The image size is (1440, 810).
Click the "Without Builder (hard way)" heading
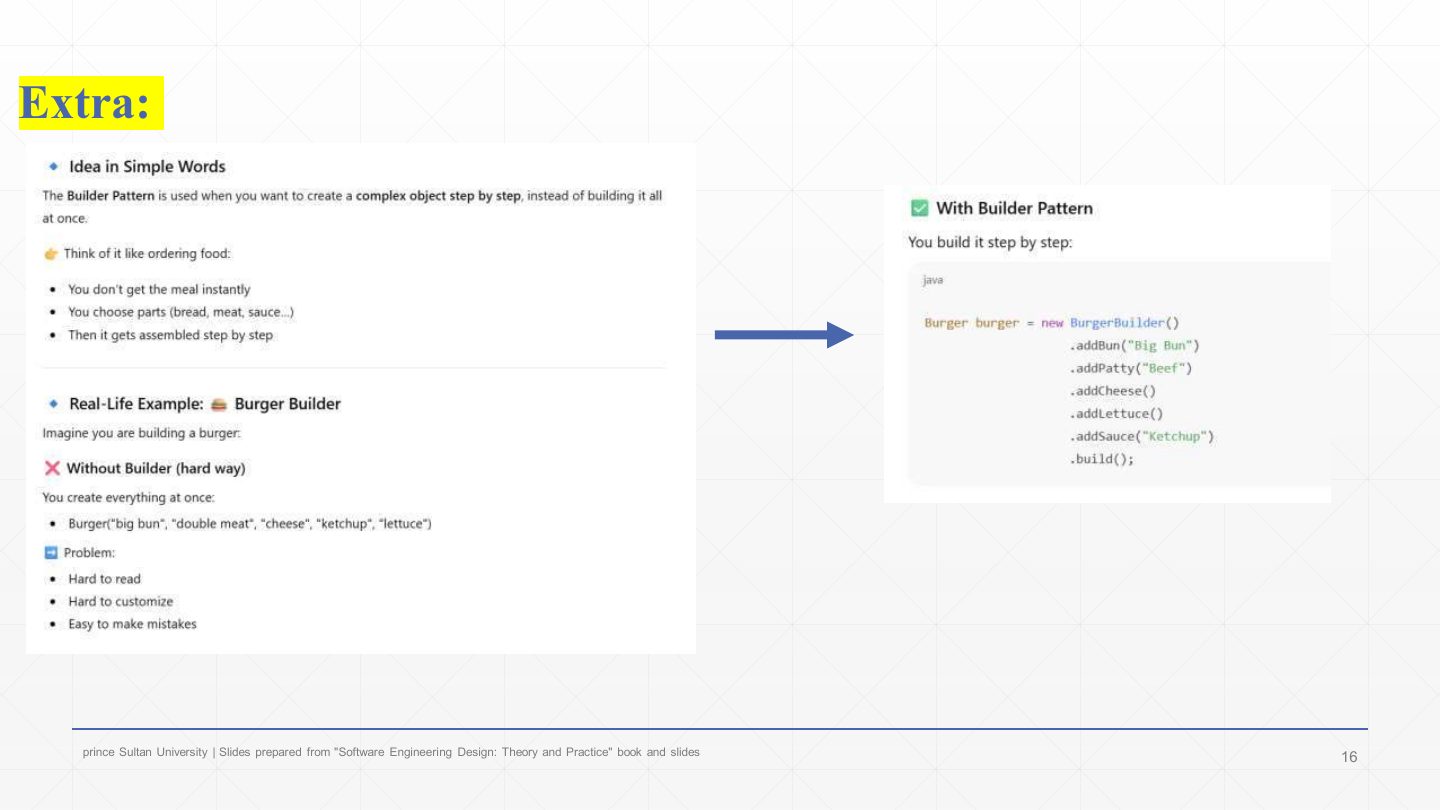tap(156, 468)
